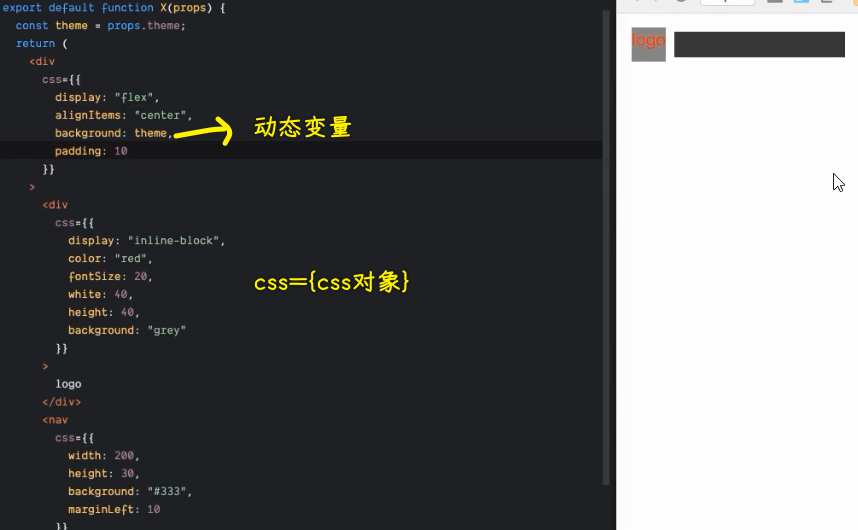Click the 动态变量 annotation text

tap(302, 128)
